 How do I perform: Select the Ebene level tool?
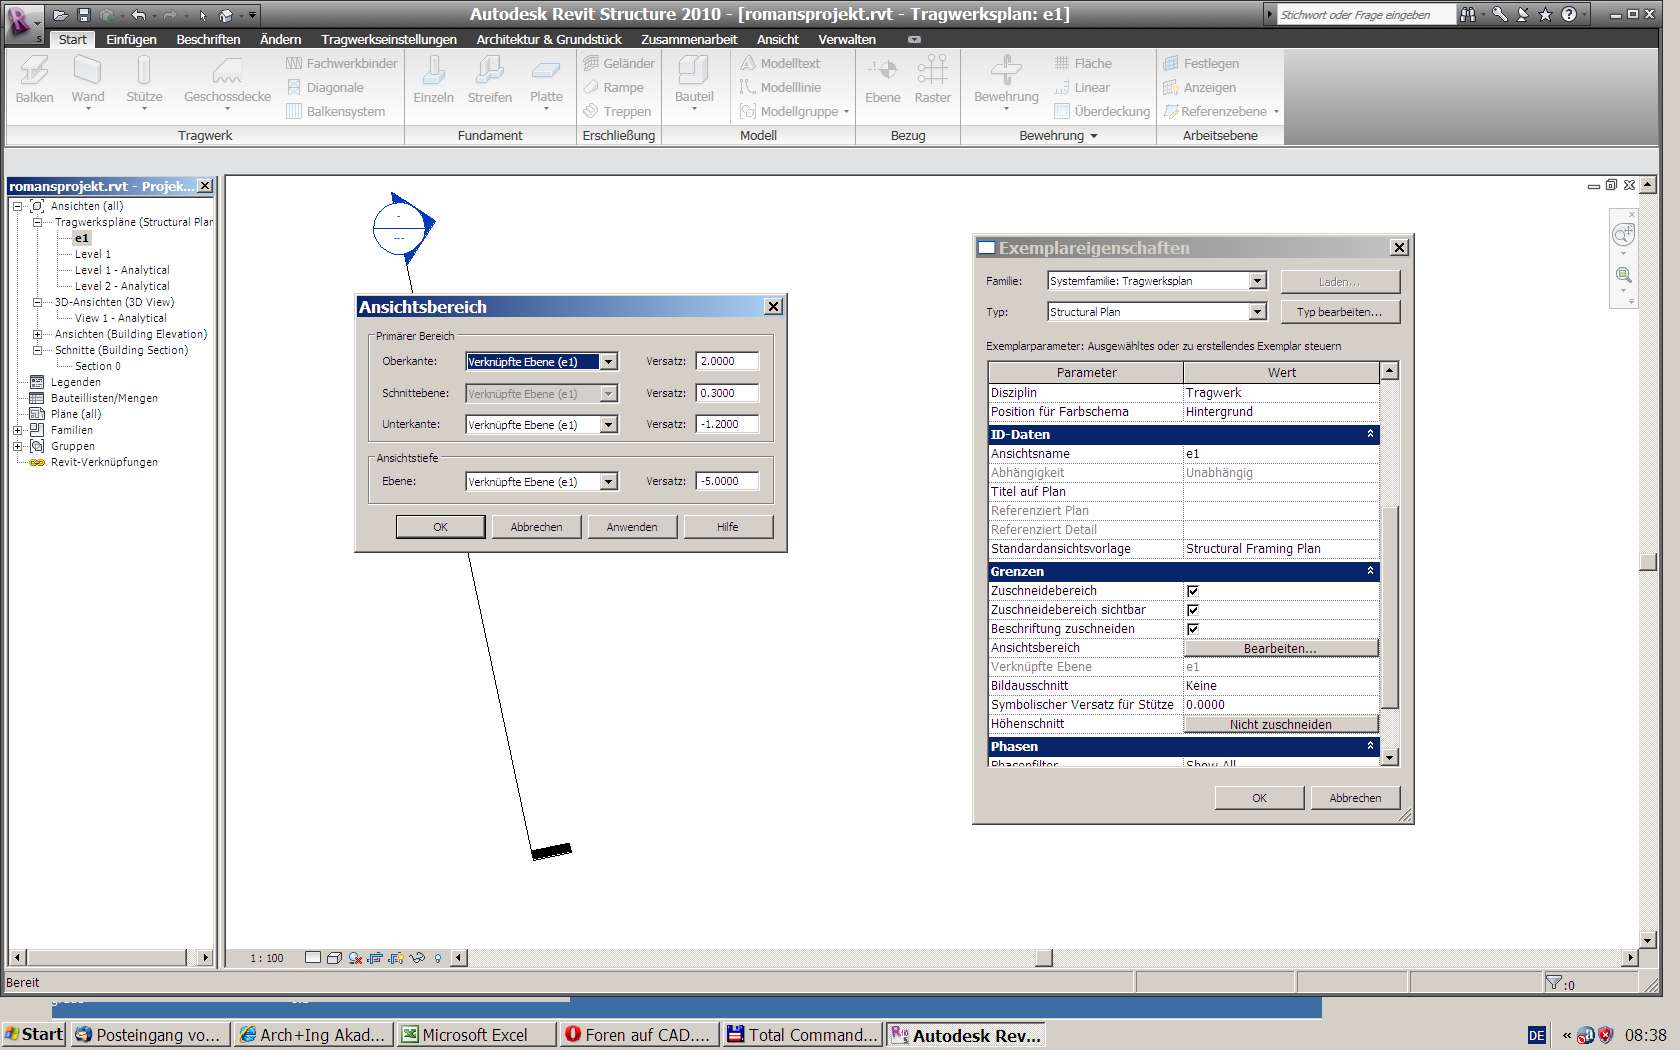tap(882, 80)
